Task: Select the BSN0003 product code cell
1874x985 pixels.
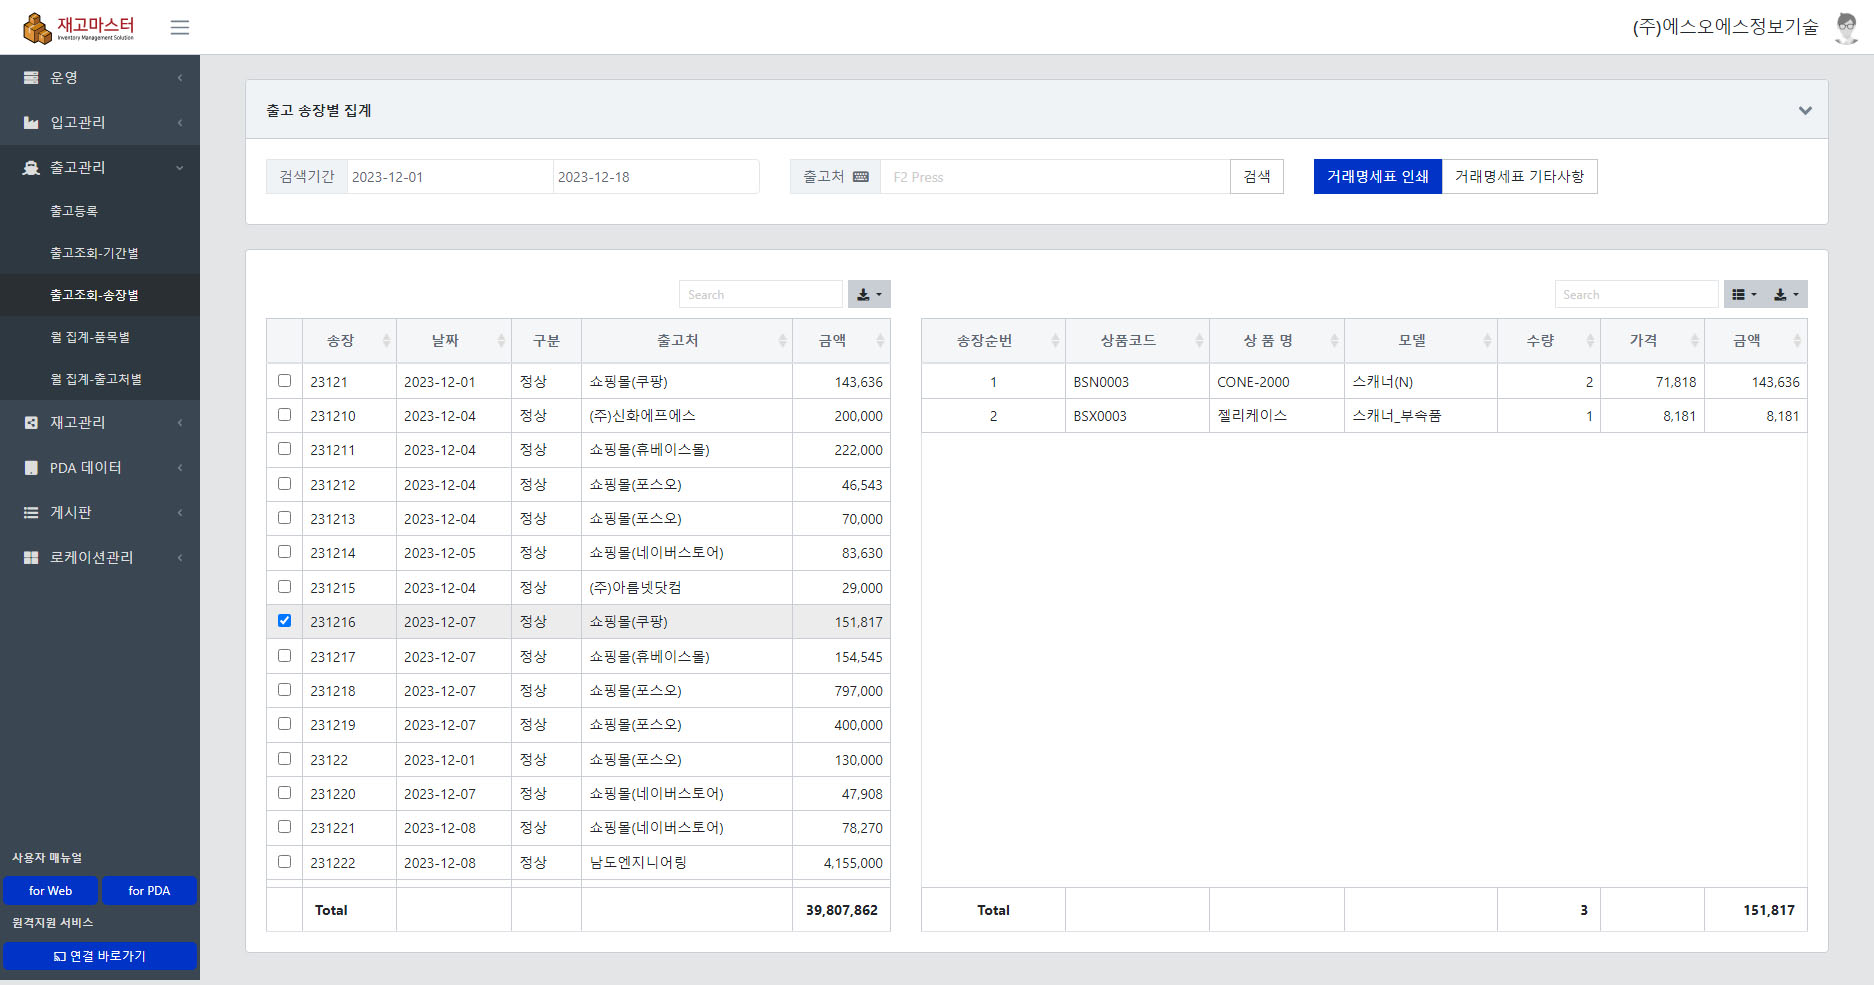Action: point(1137,382)
